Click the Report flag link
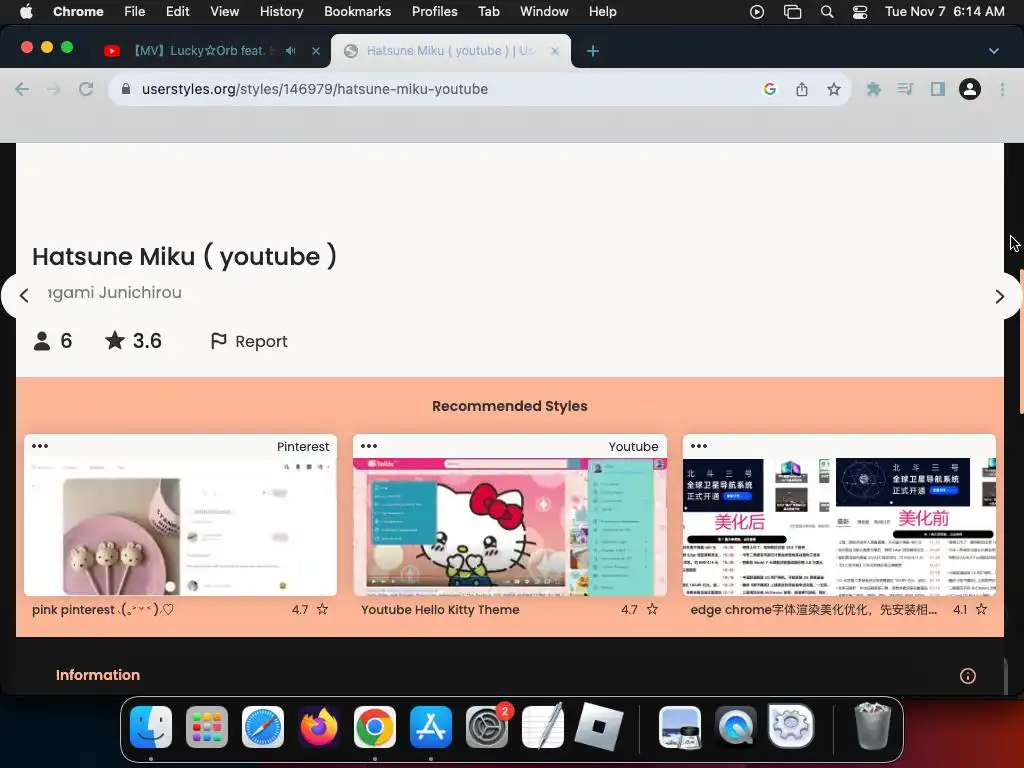This screenshot has height=768, width=1024. (249, 341)
